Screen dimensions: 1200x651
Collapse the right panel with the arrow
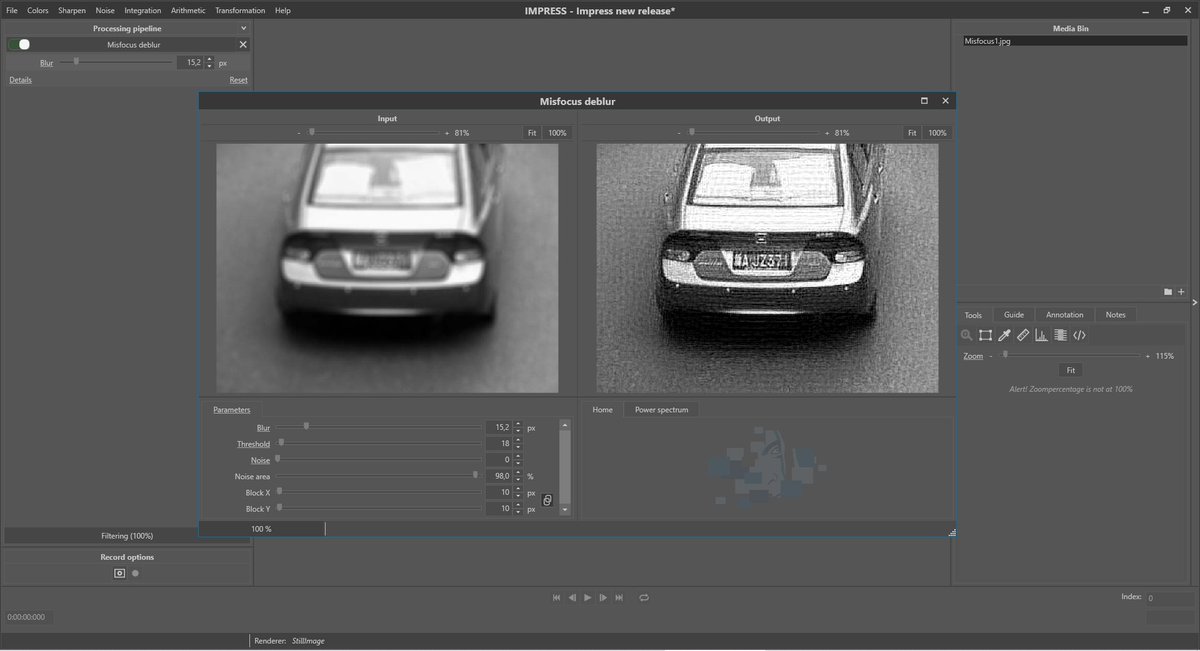1195,302
